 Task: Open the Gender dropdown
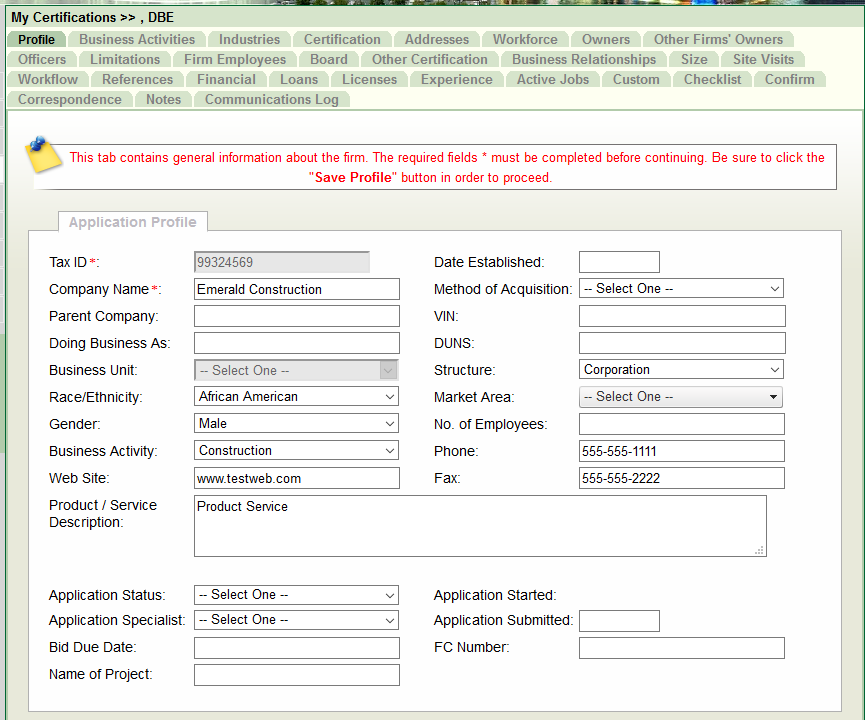pyautogui.click(x=296, y=424)
